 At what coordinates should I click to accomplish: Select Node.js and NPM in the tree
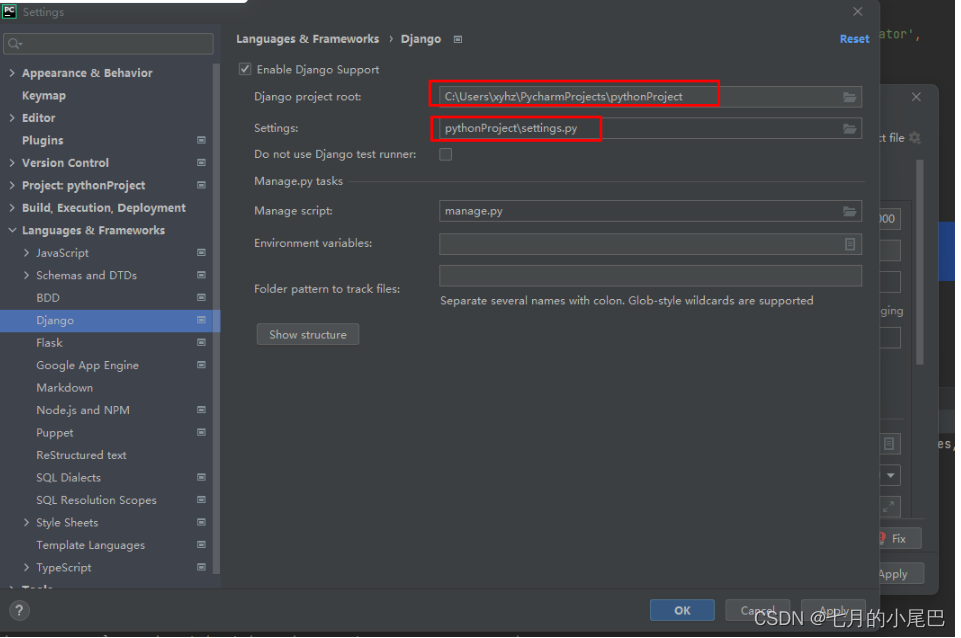click(x=83, y=410)
